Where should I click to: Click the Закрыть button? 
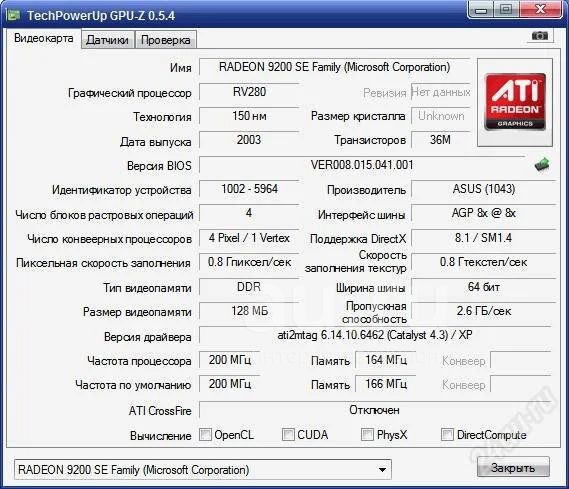click(513, 468)
